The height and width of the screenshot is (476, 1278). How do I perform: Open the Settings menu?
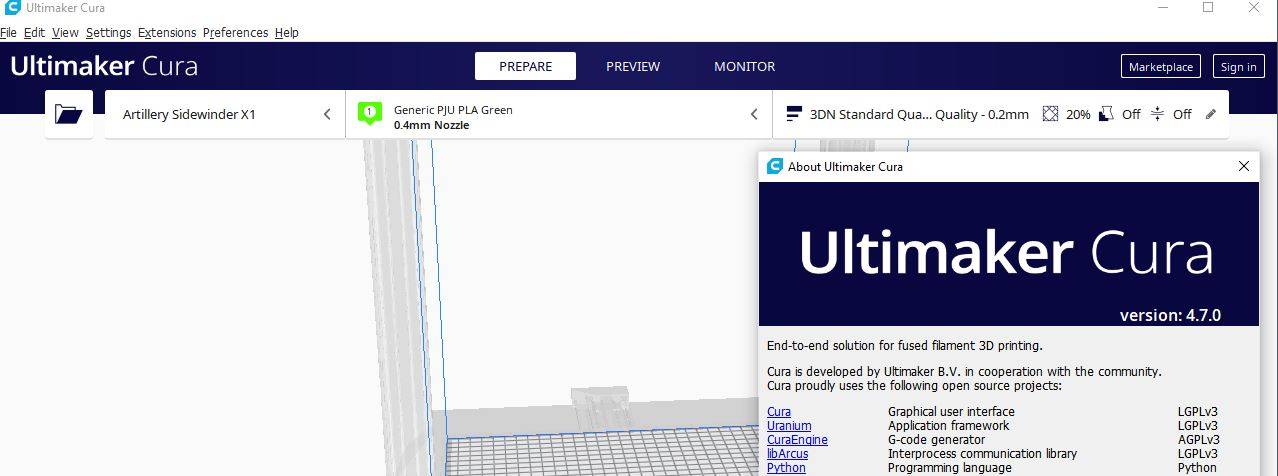coord(108,32)
